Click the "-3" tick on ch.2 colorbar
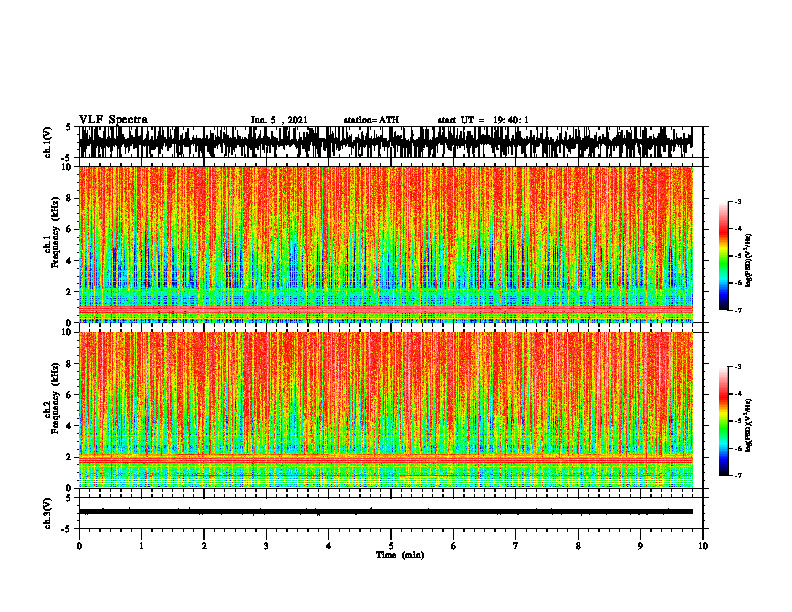Viewport: 792px width, 612px height. (x=738, y=367)
